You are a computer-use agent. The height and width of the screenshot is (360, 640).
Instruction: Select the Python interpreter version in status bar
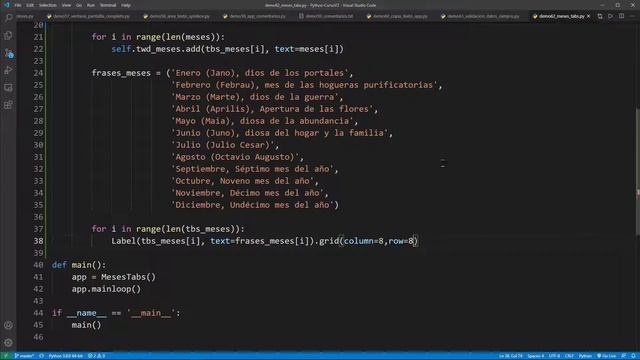tap(65, 356)
